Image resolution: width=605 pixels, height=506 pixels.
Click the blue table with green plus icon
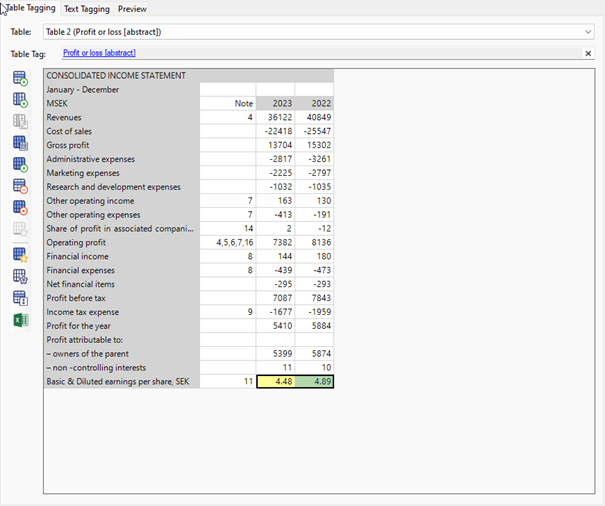(20, 164)
